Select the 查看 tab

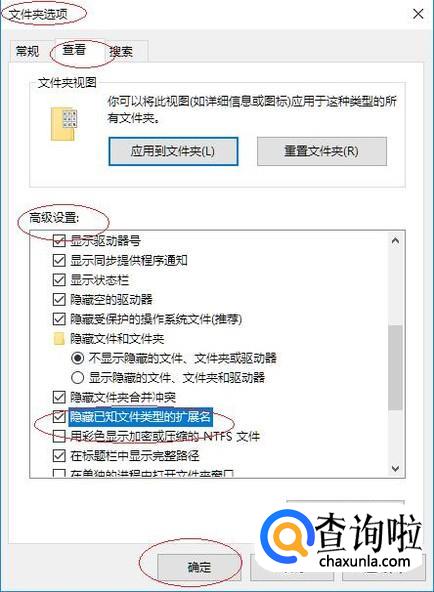[75, 49]
